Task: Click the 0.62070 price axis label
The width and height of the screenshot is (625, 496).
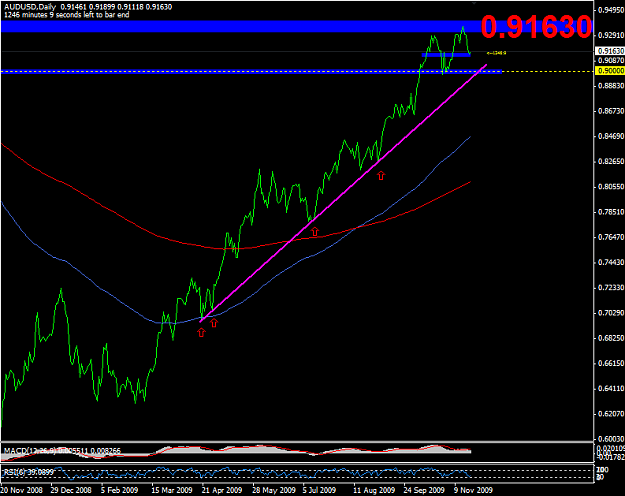Action: click(611, 414)
